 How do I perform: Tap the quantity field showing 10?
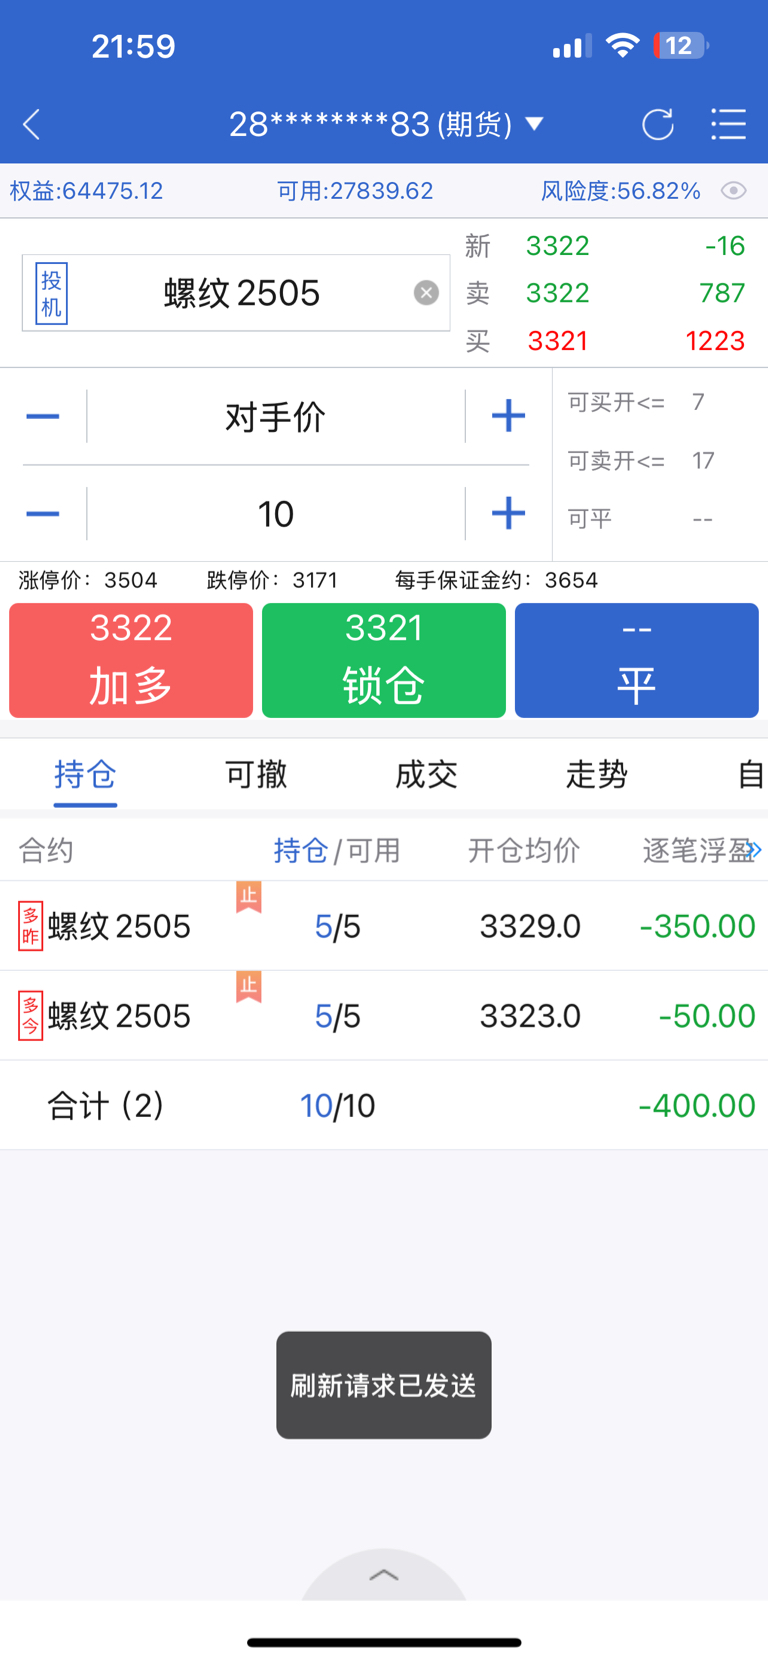tap(276, 514)
